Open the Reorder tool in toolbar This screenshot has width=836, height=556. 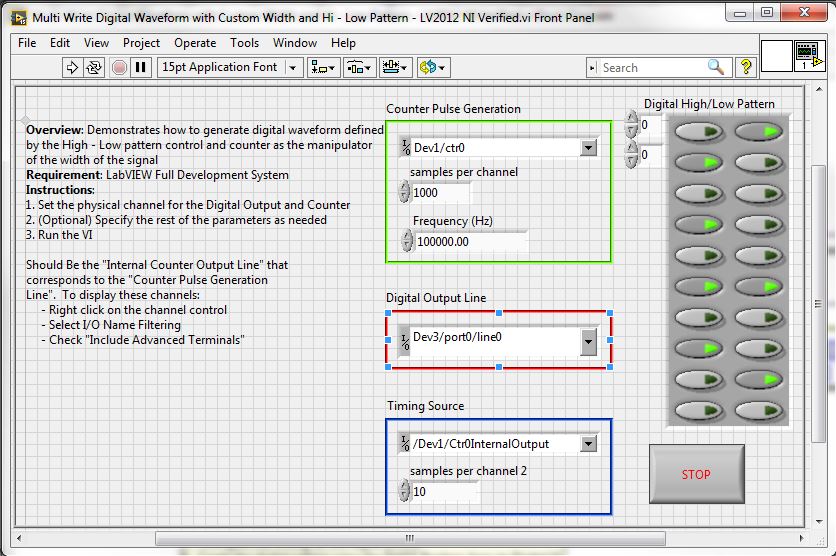click(x=433, y=67)
